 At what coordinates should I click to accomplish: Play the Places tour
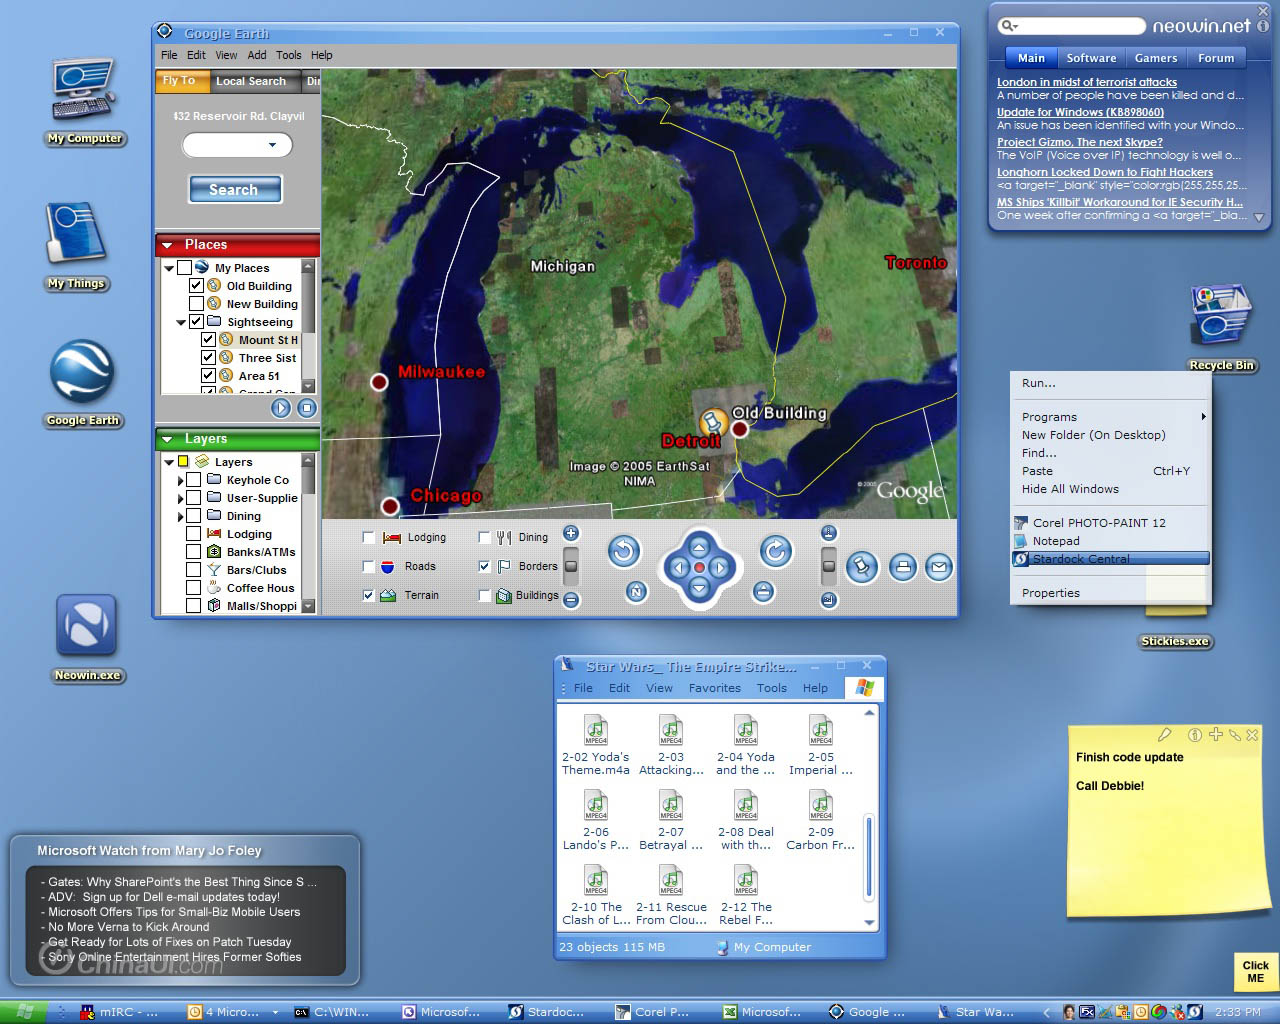pos(281,407)
